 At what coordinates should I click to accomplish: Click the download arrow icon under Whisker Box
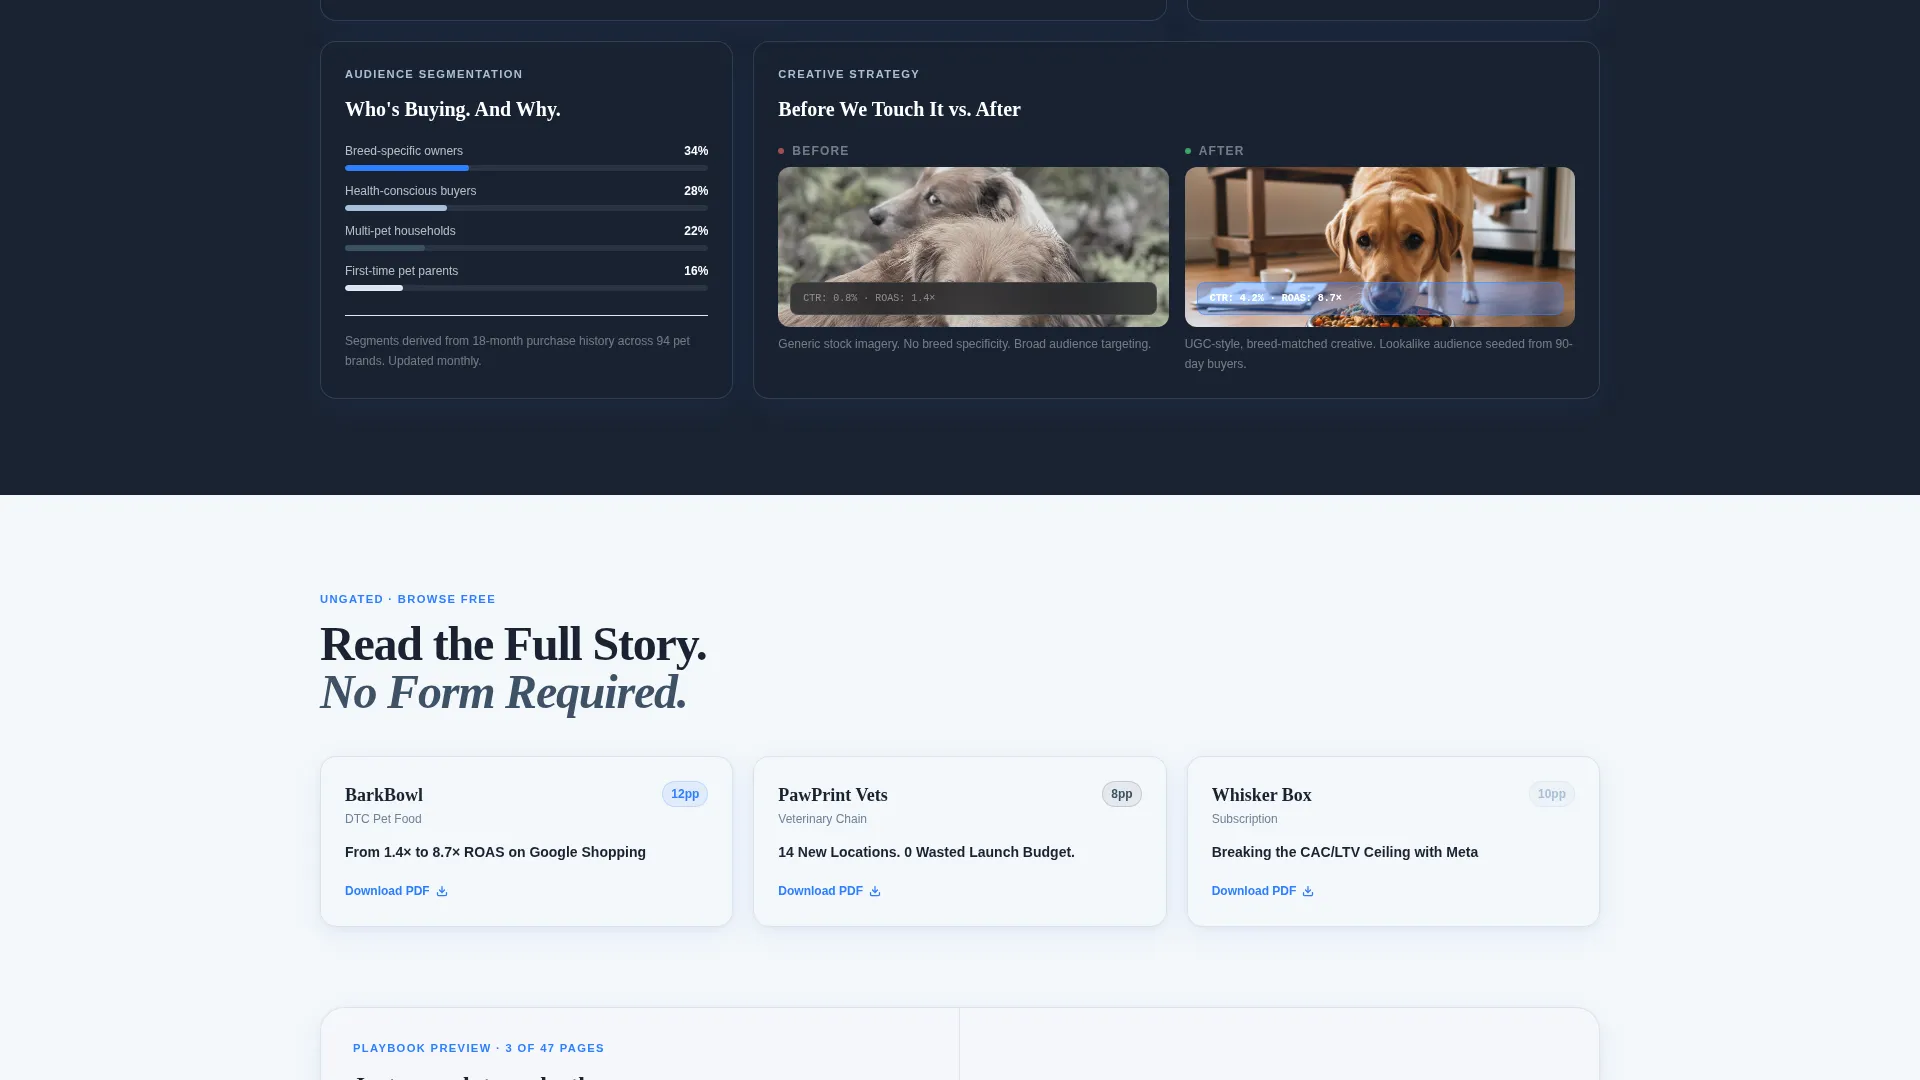[1308, 891]
